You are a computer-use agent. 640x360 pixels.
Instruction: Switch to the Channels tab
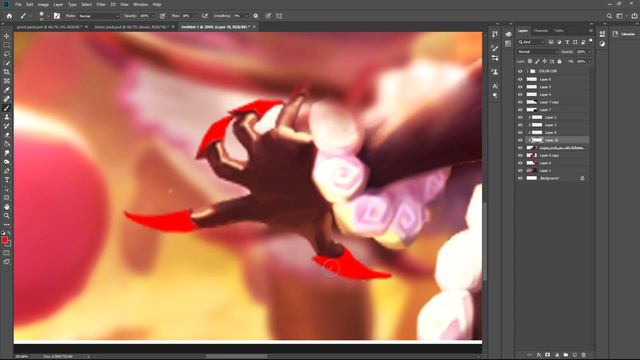pos(541,31)
